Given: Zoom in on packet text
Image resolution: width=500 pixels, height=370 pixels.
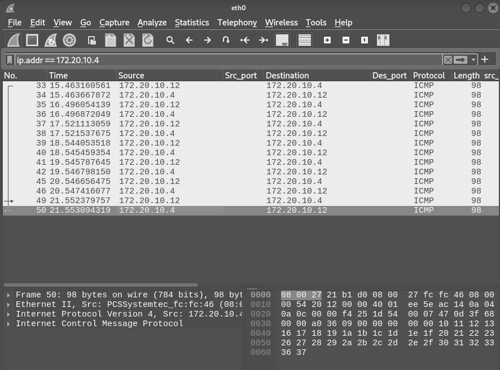Looking at the screenshot, I should [327, 40].
